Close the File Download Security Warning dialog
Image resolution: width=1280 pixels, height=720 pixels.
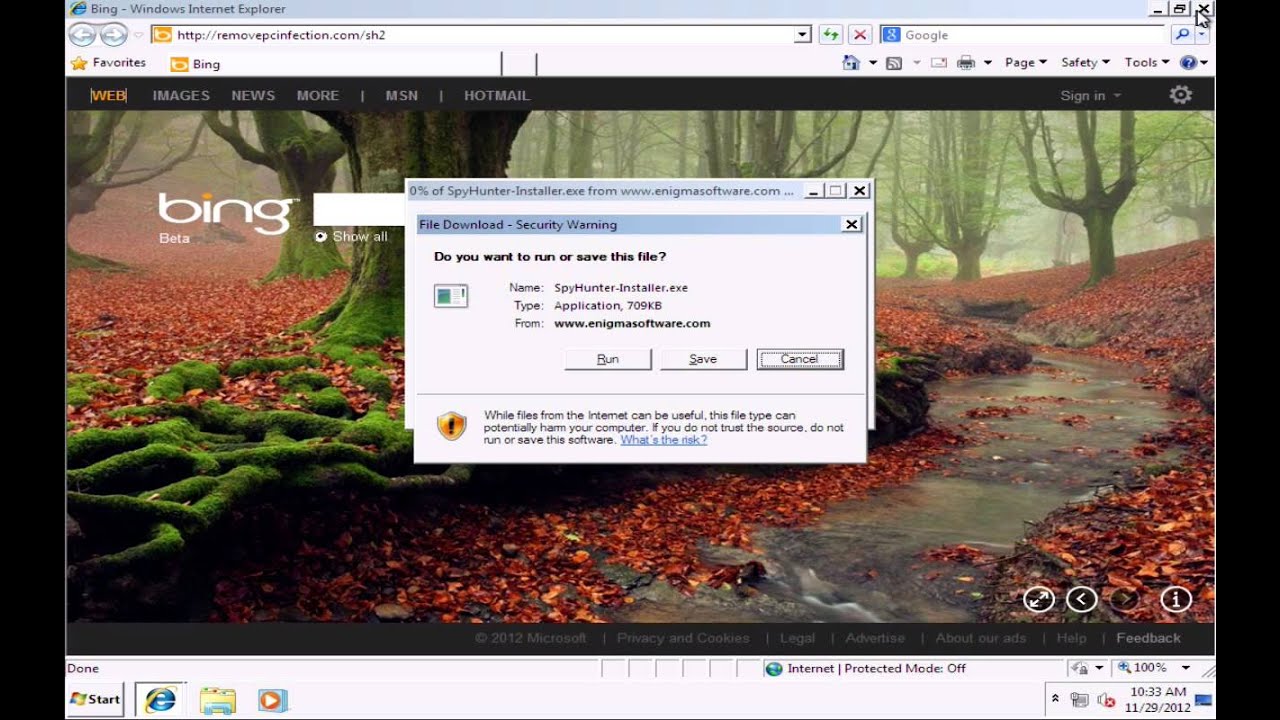click(x=852, y=225)
